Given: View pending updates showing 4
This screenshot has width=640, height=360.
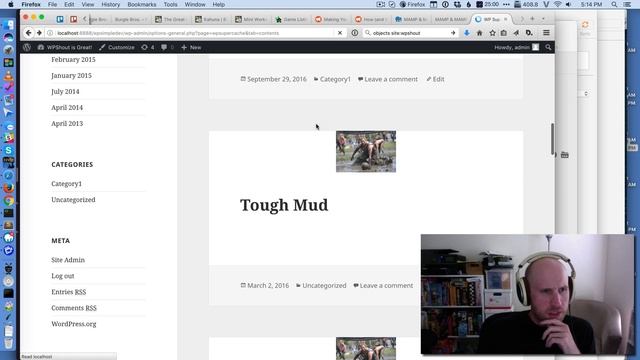Looking at the screenshot, I should 148,47.
